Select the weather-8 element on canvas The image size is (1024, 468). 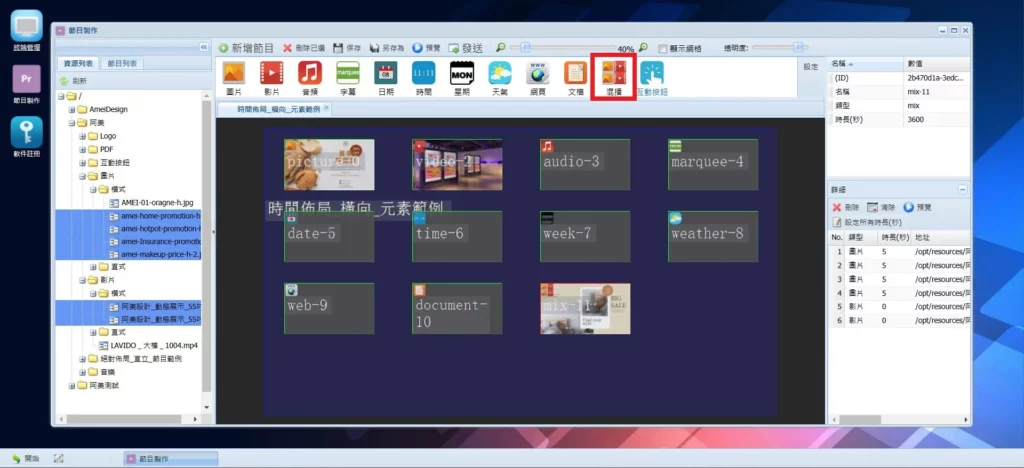[712, 236]
